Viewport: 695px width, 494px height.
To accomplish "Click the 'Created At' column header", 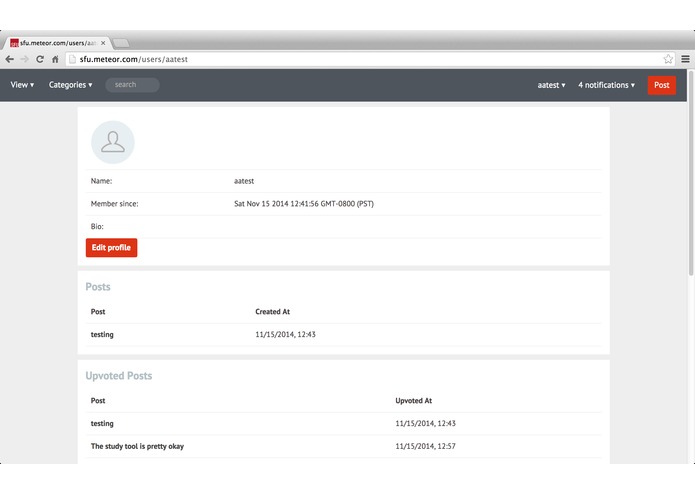I will pos(272,311).
